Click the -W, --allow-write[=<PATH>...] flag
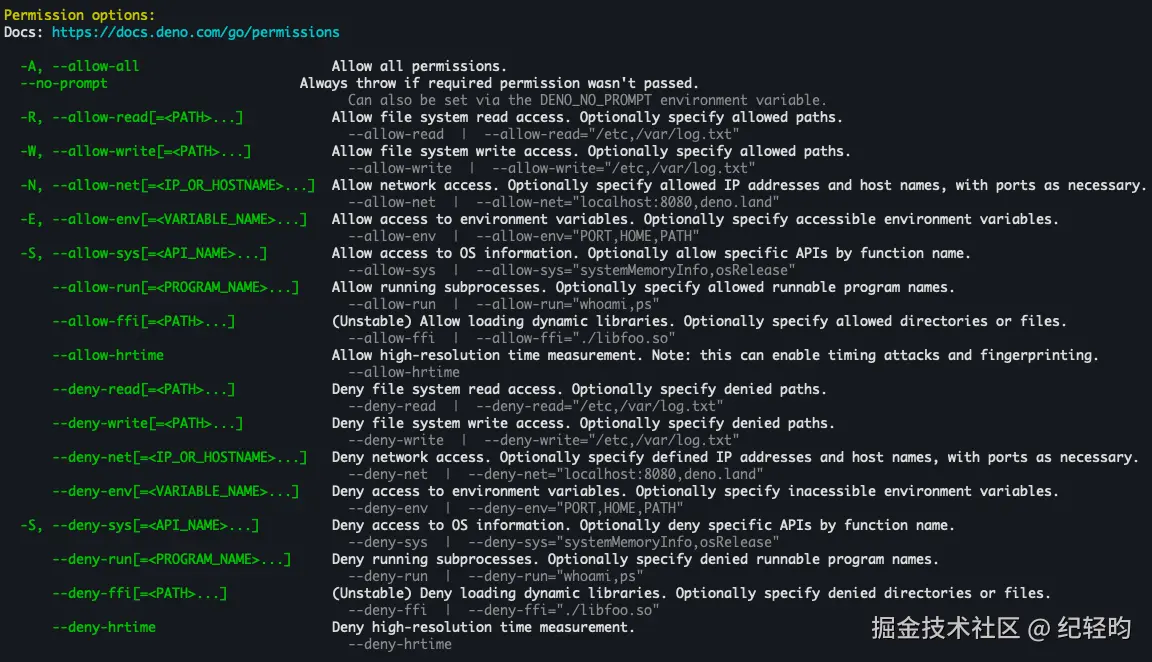The width and height of the screenshot is (1152, 662). [x=135, y=151]
